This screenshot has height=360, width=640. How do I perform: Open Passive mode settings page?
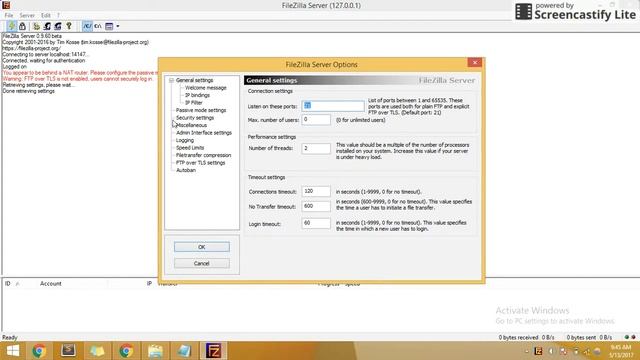[201, 110]
